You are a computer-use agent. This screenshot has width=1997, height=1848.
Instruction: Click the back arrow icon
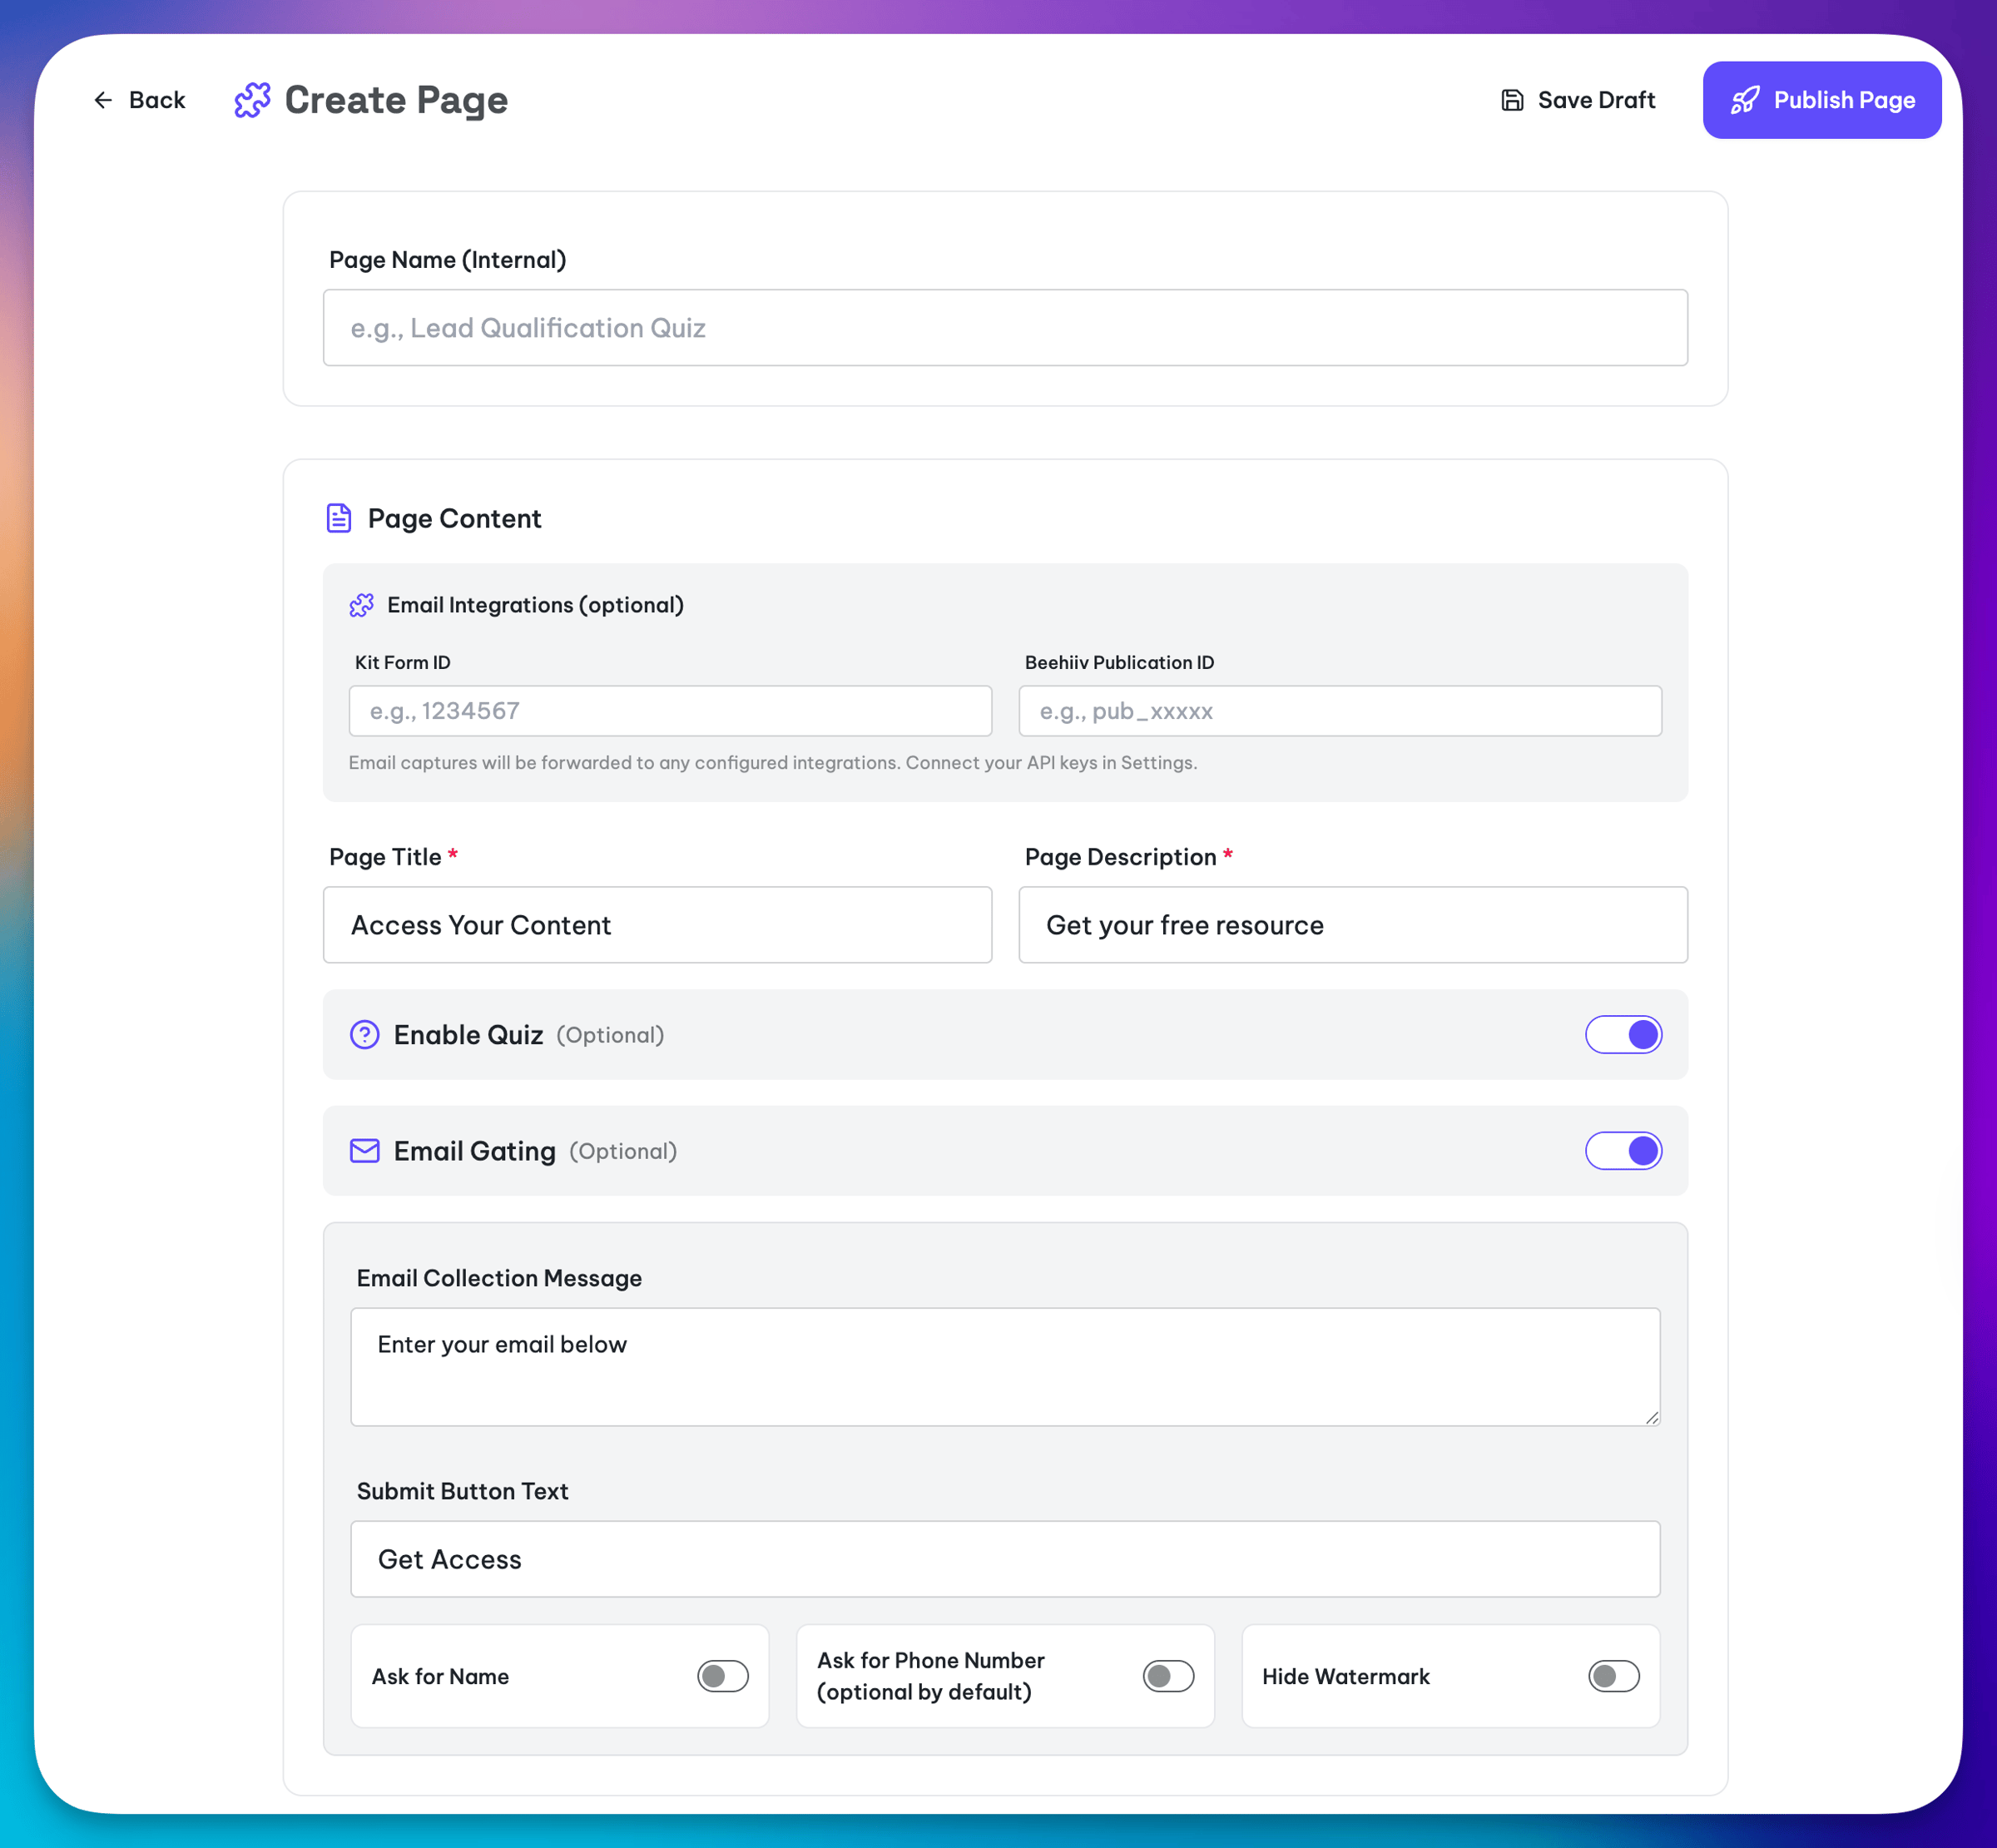tap(103, 100)
